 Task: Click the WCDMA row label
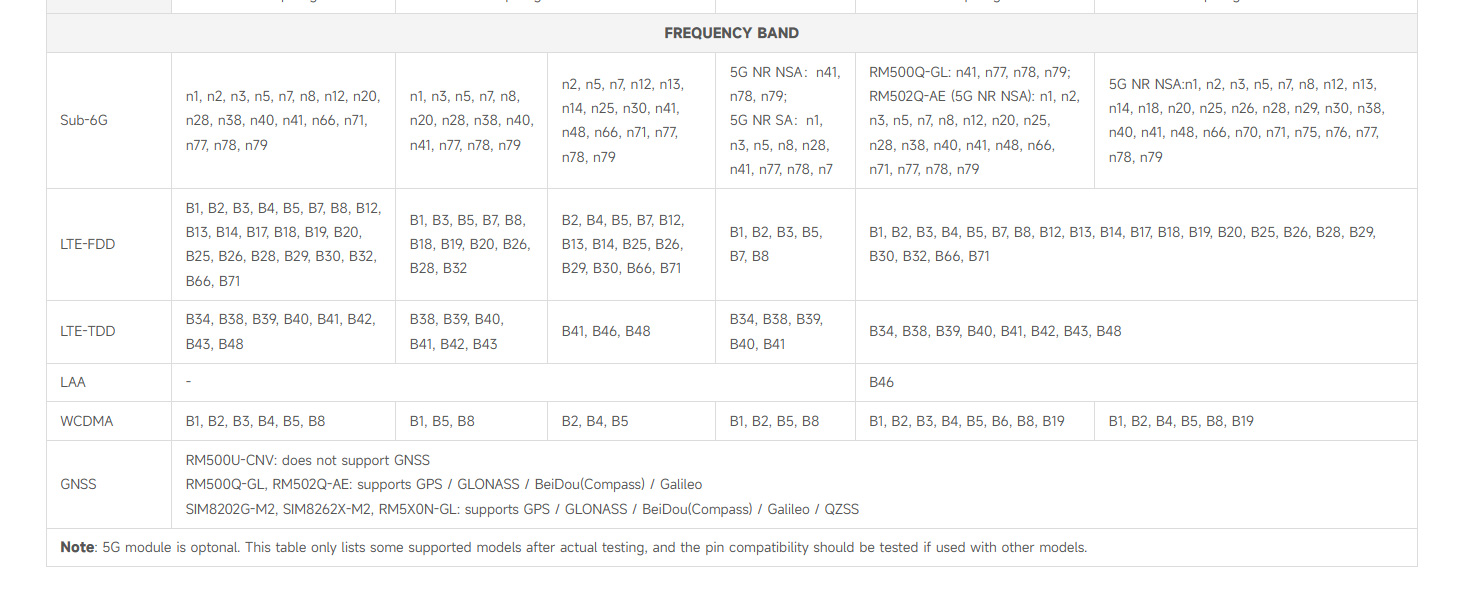point(86,421)
